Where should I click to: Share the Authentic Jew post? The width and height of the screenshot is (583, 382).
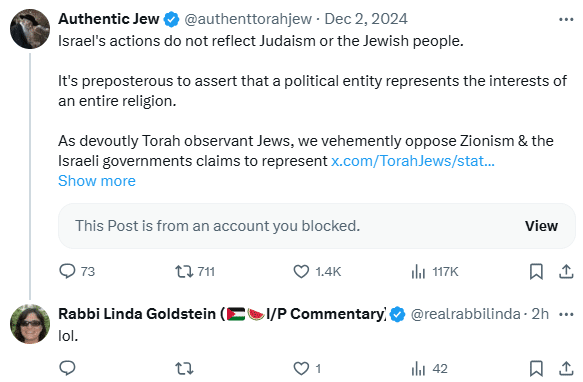pyautogui.click(x=566, y=272)
